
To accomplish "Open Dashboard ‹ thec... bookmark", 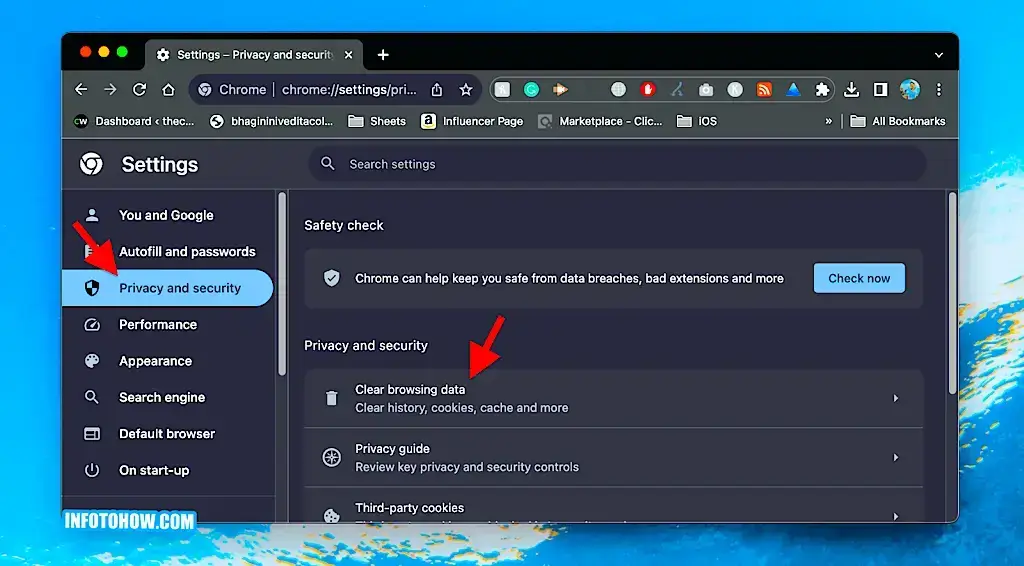I will pyautogui.click(x=134, y=121).
